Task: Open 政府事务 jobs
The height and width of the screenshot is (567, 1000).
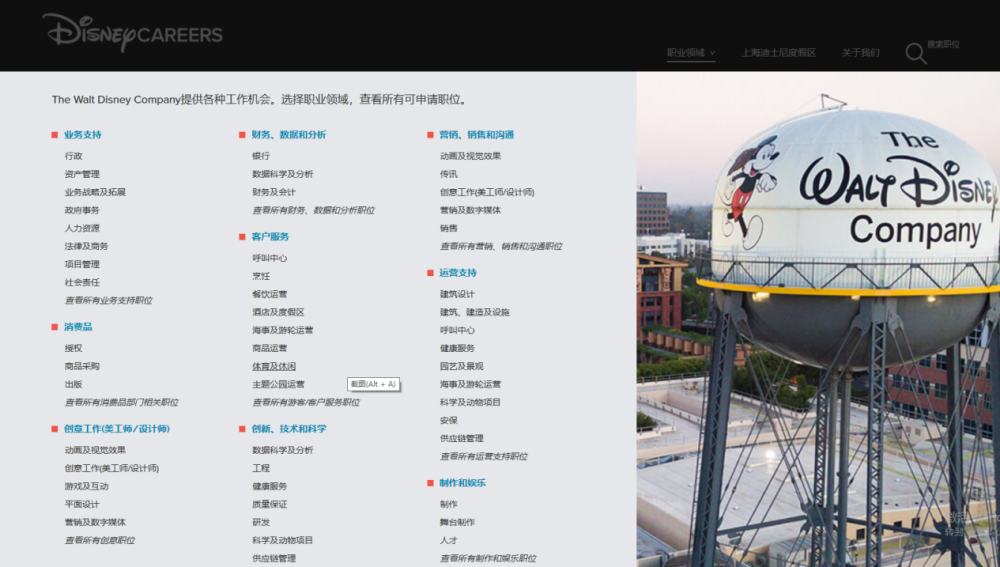Action: 82,210
